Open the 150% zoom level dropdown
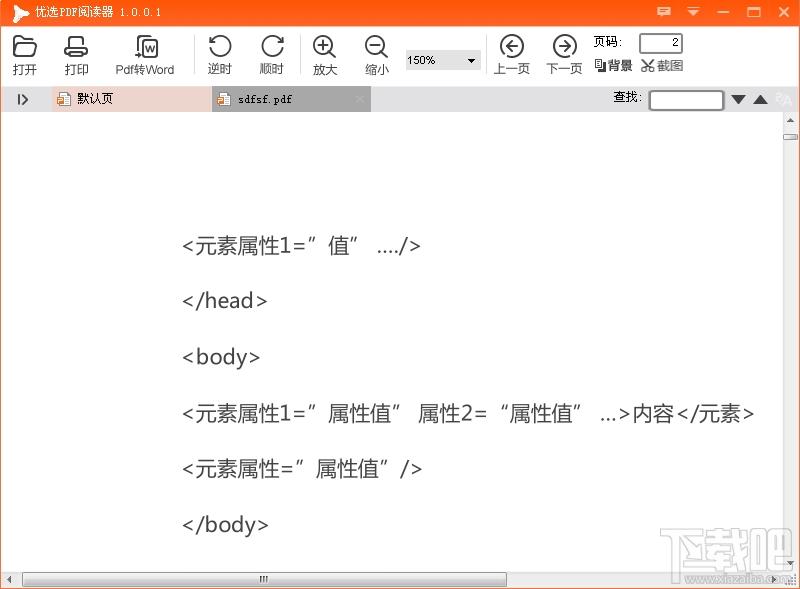This screenshot has height=589, width=800. pos(443,60)
